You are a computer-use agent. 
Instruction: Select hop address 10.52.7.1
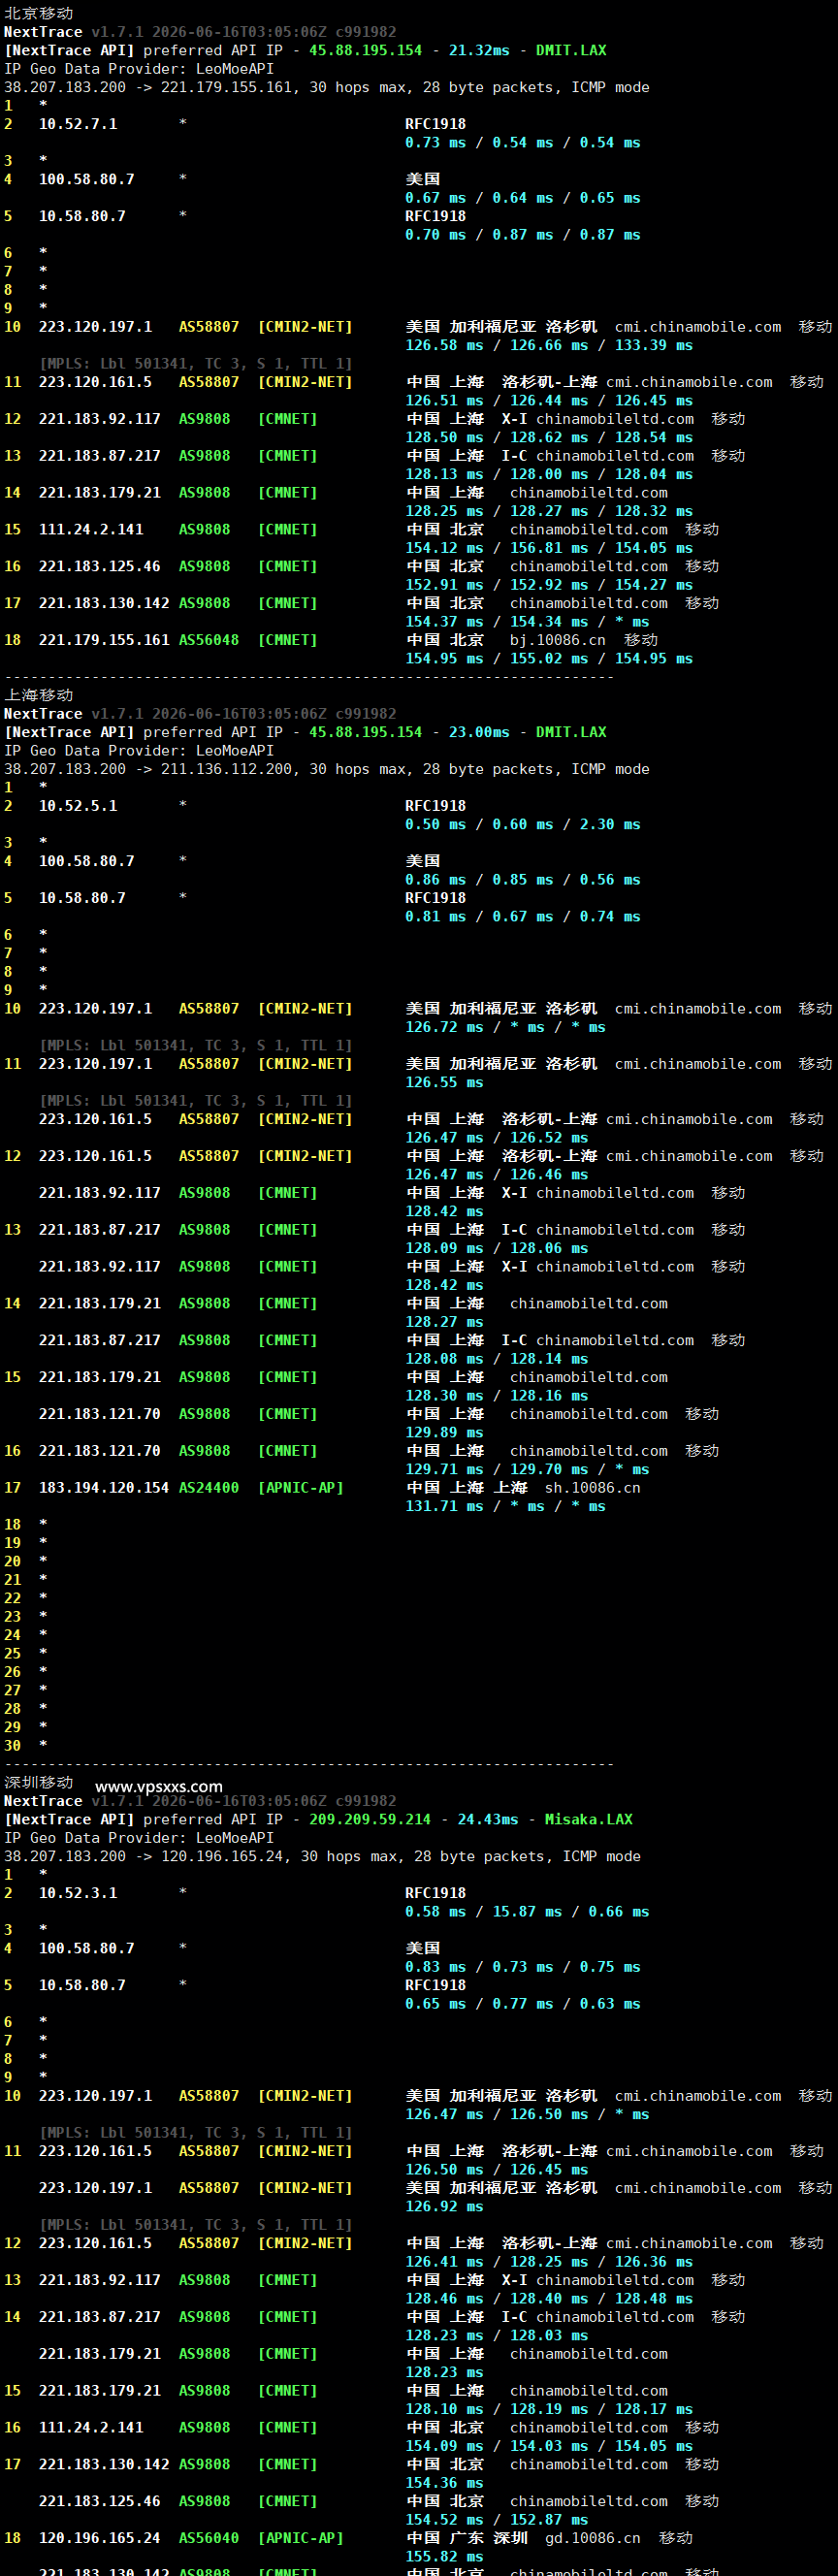78,124
